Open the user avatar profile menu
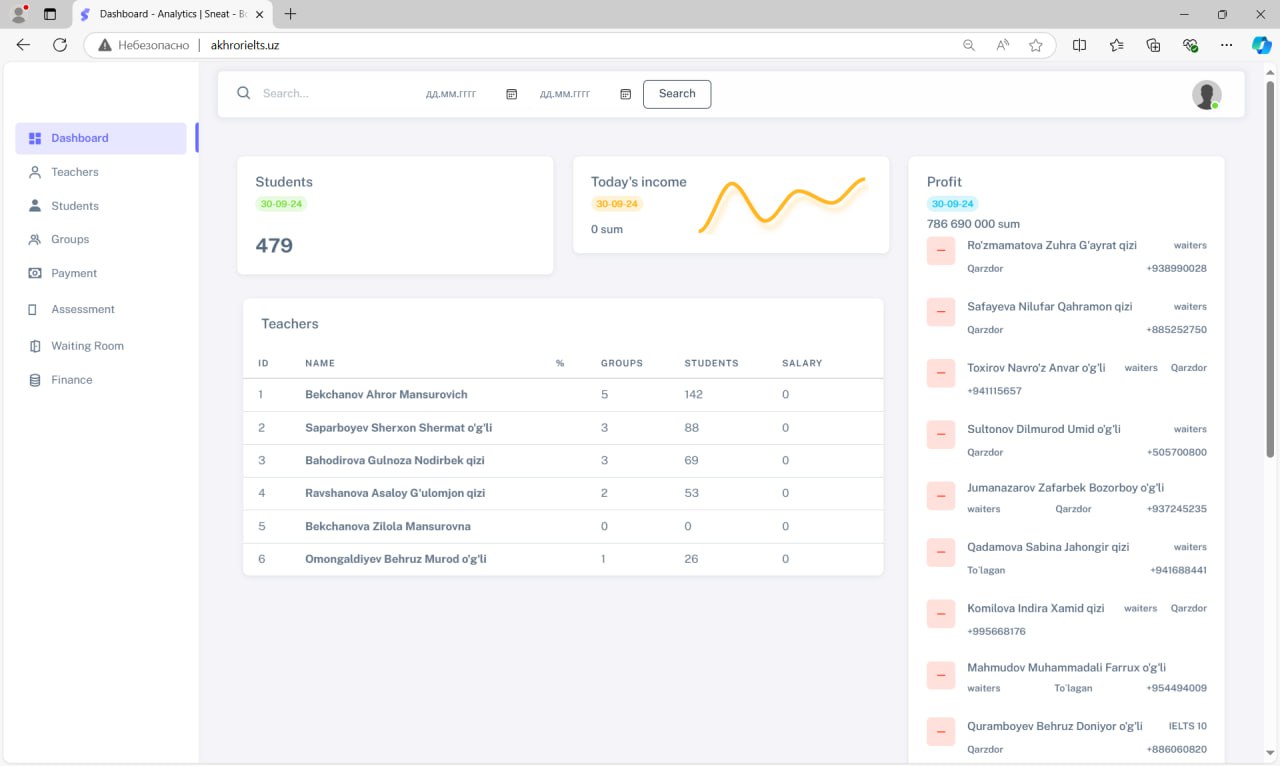The height and width of the screenshot is (766, 1280). coord(1206,95)
